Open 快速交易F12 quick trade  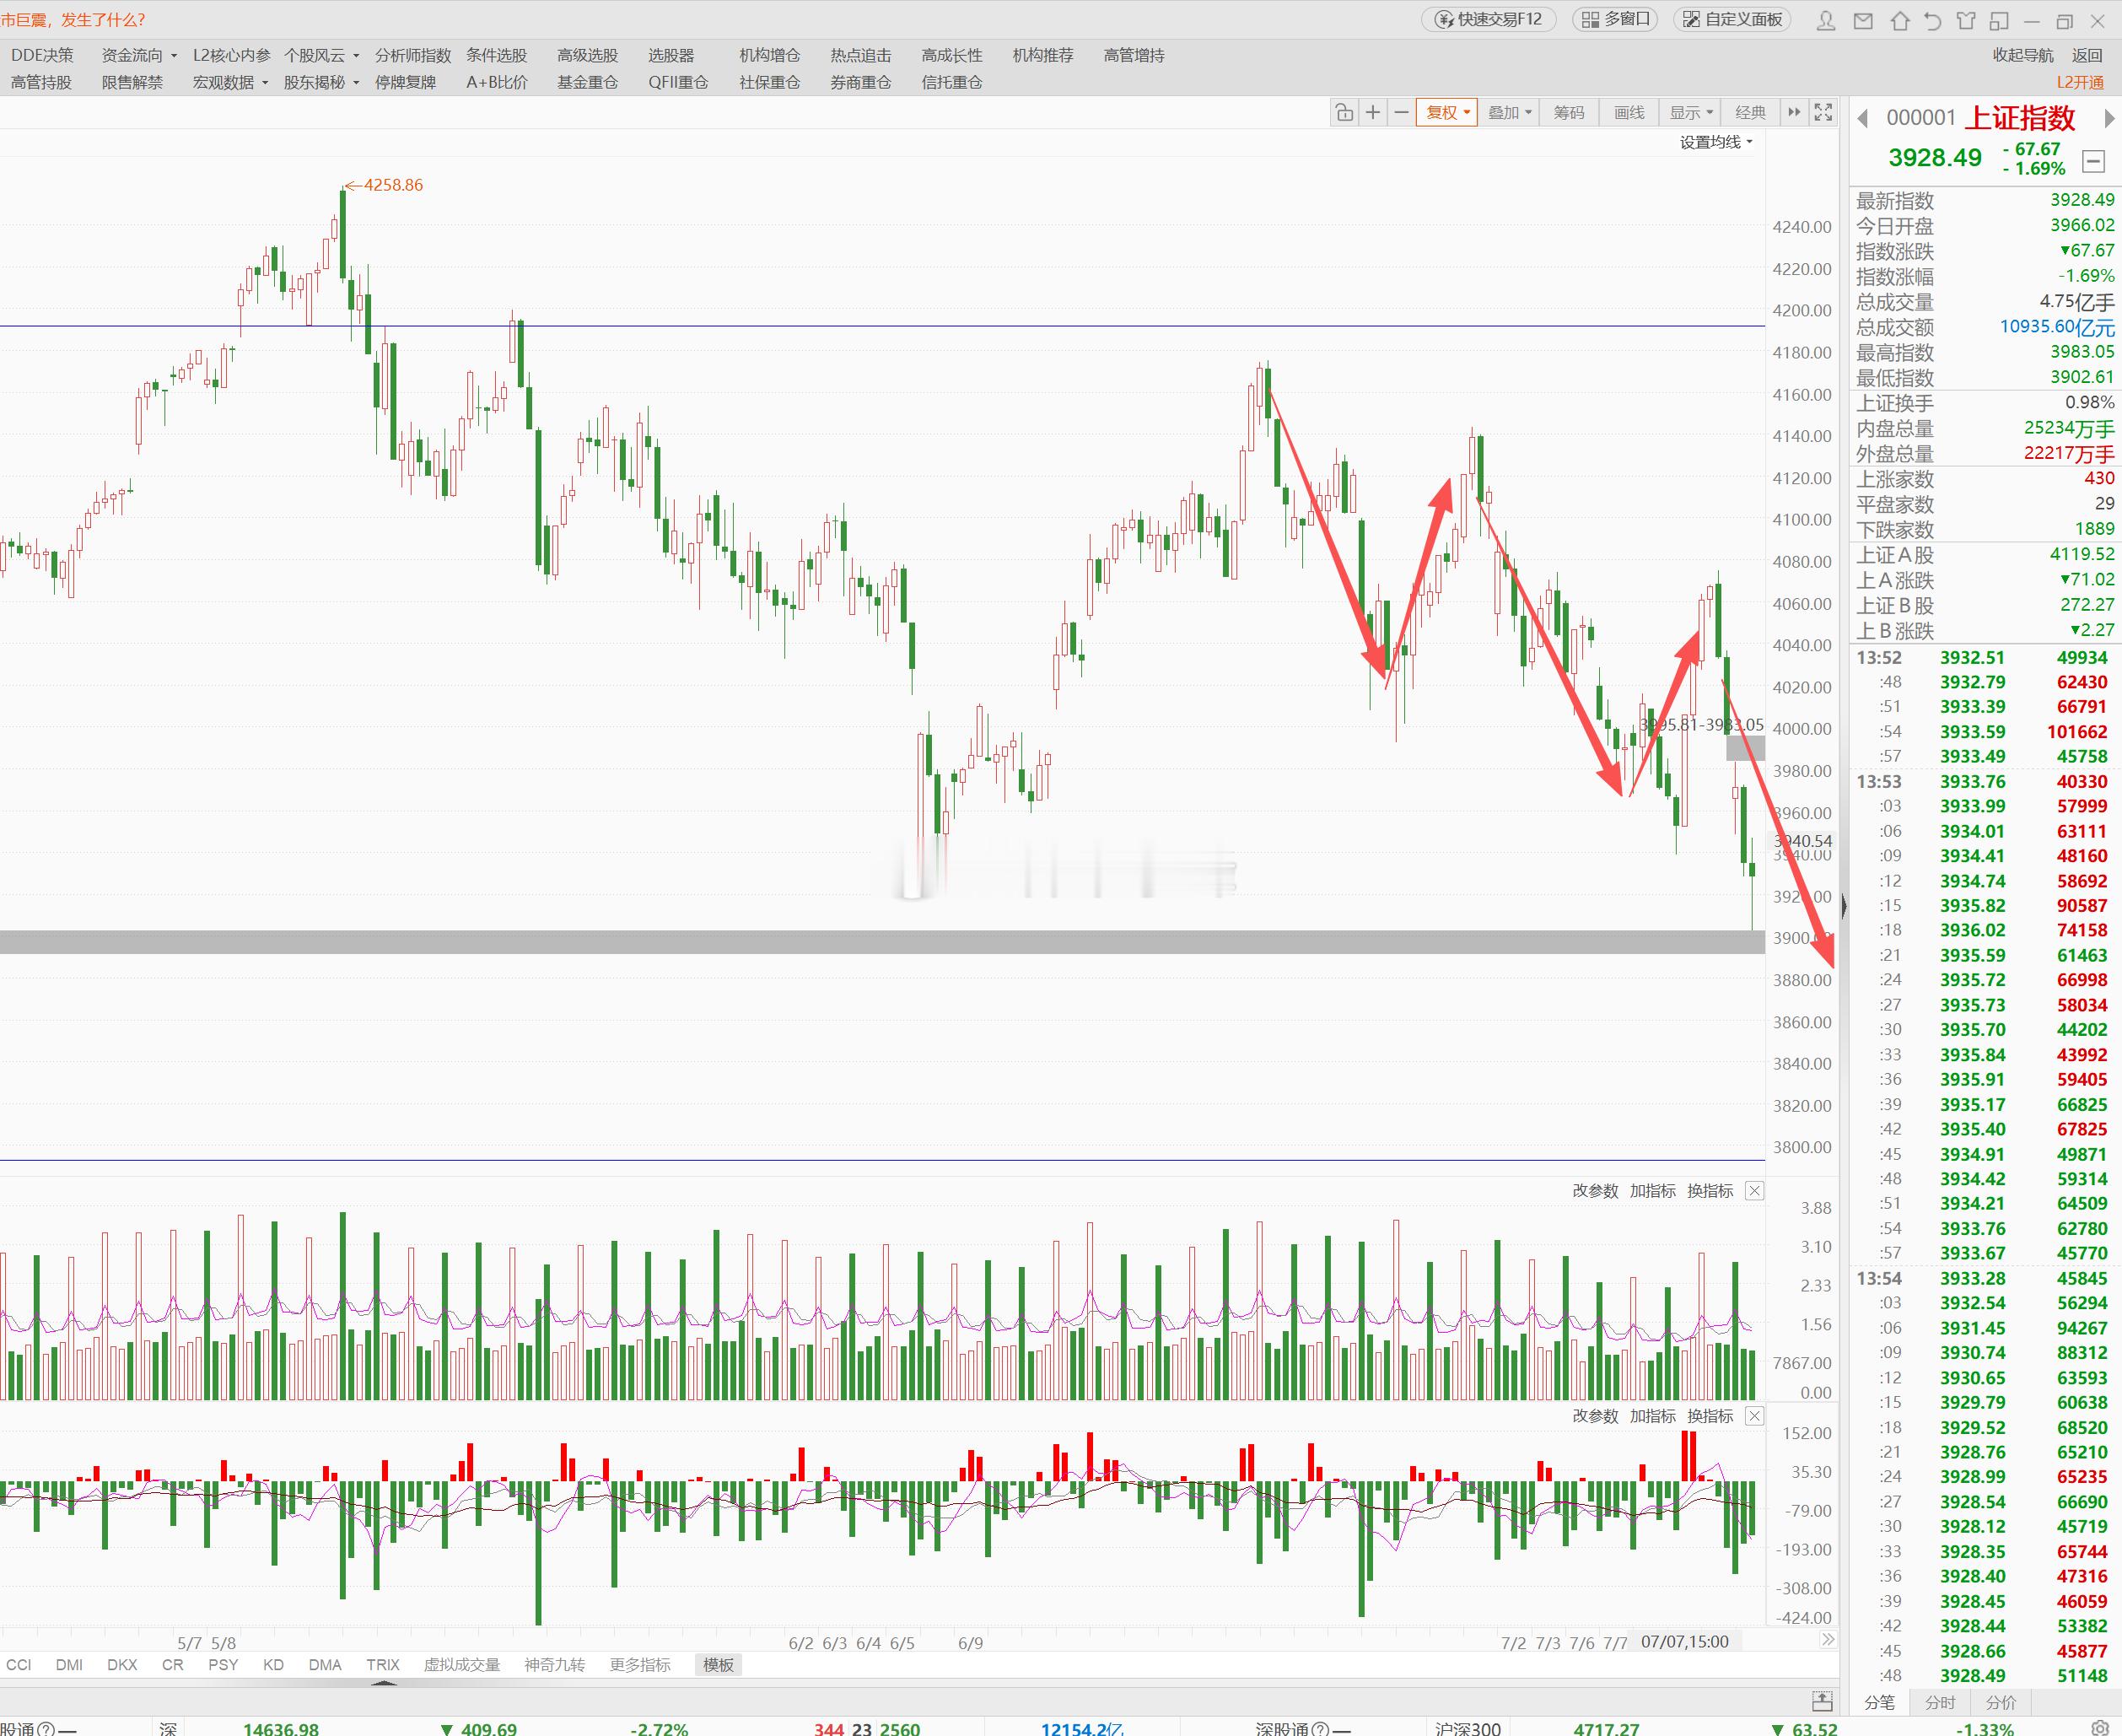click(x=1488, y=19)
